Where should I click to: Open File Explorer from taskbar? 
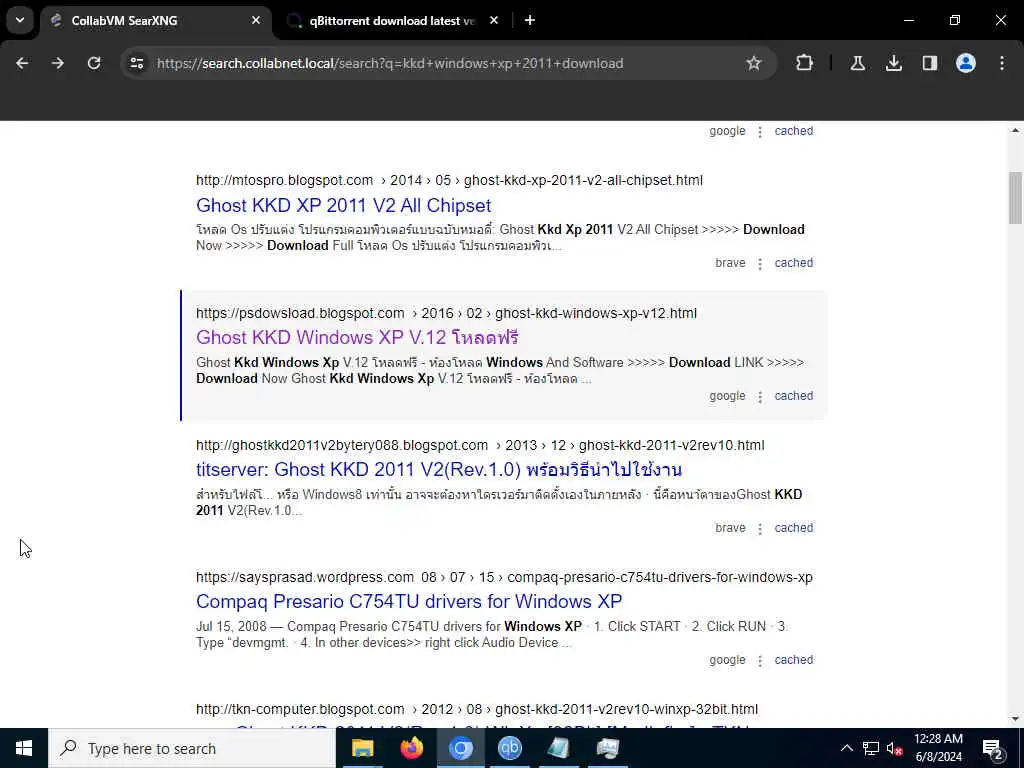[x=362, y=748]
